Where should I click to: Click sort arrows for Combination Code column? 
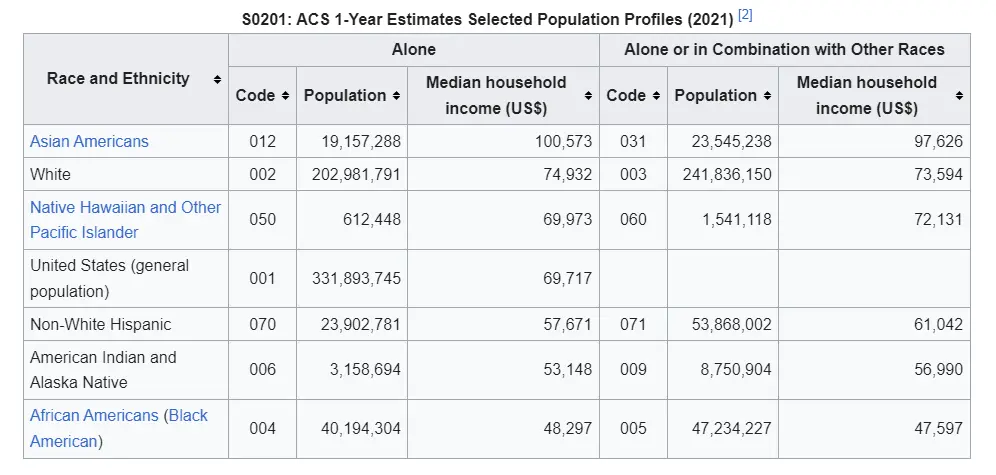[656, 96]
